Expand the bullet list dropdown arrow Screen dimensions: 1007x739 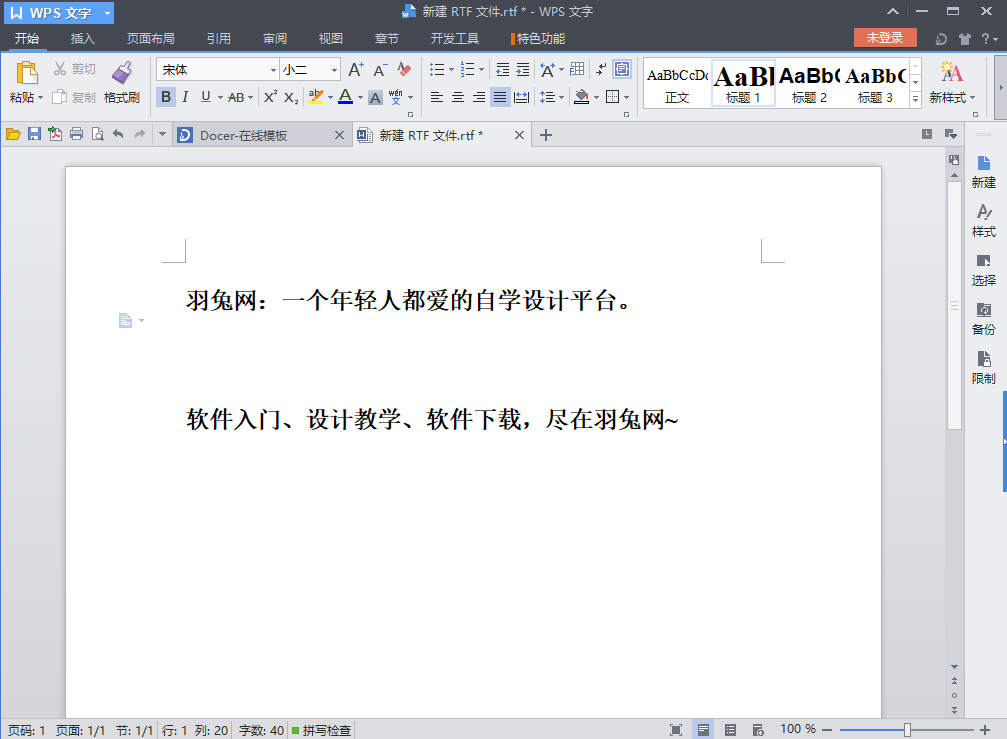coord(451,69)
